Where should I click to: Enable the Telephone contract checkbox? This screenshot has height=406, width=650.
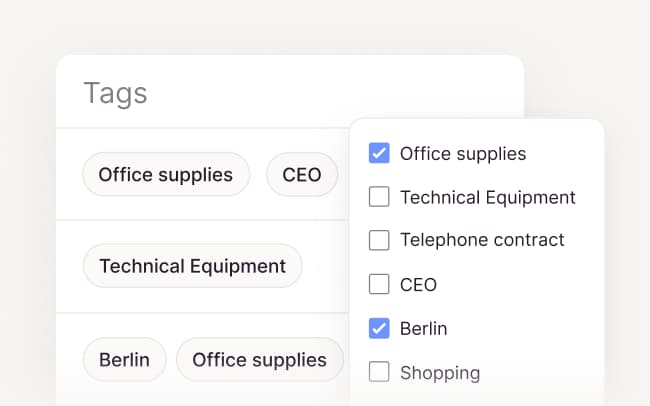[379, 240]
